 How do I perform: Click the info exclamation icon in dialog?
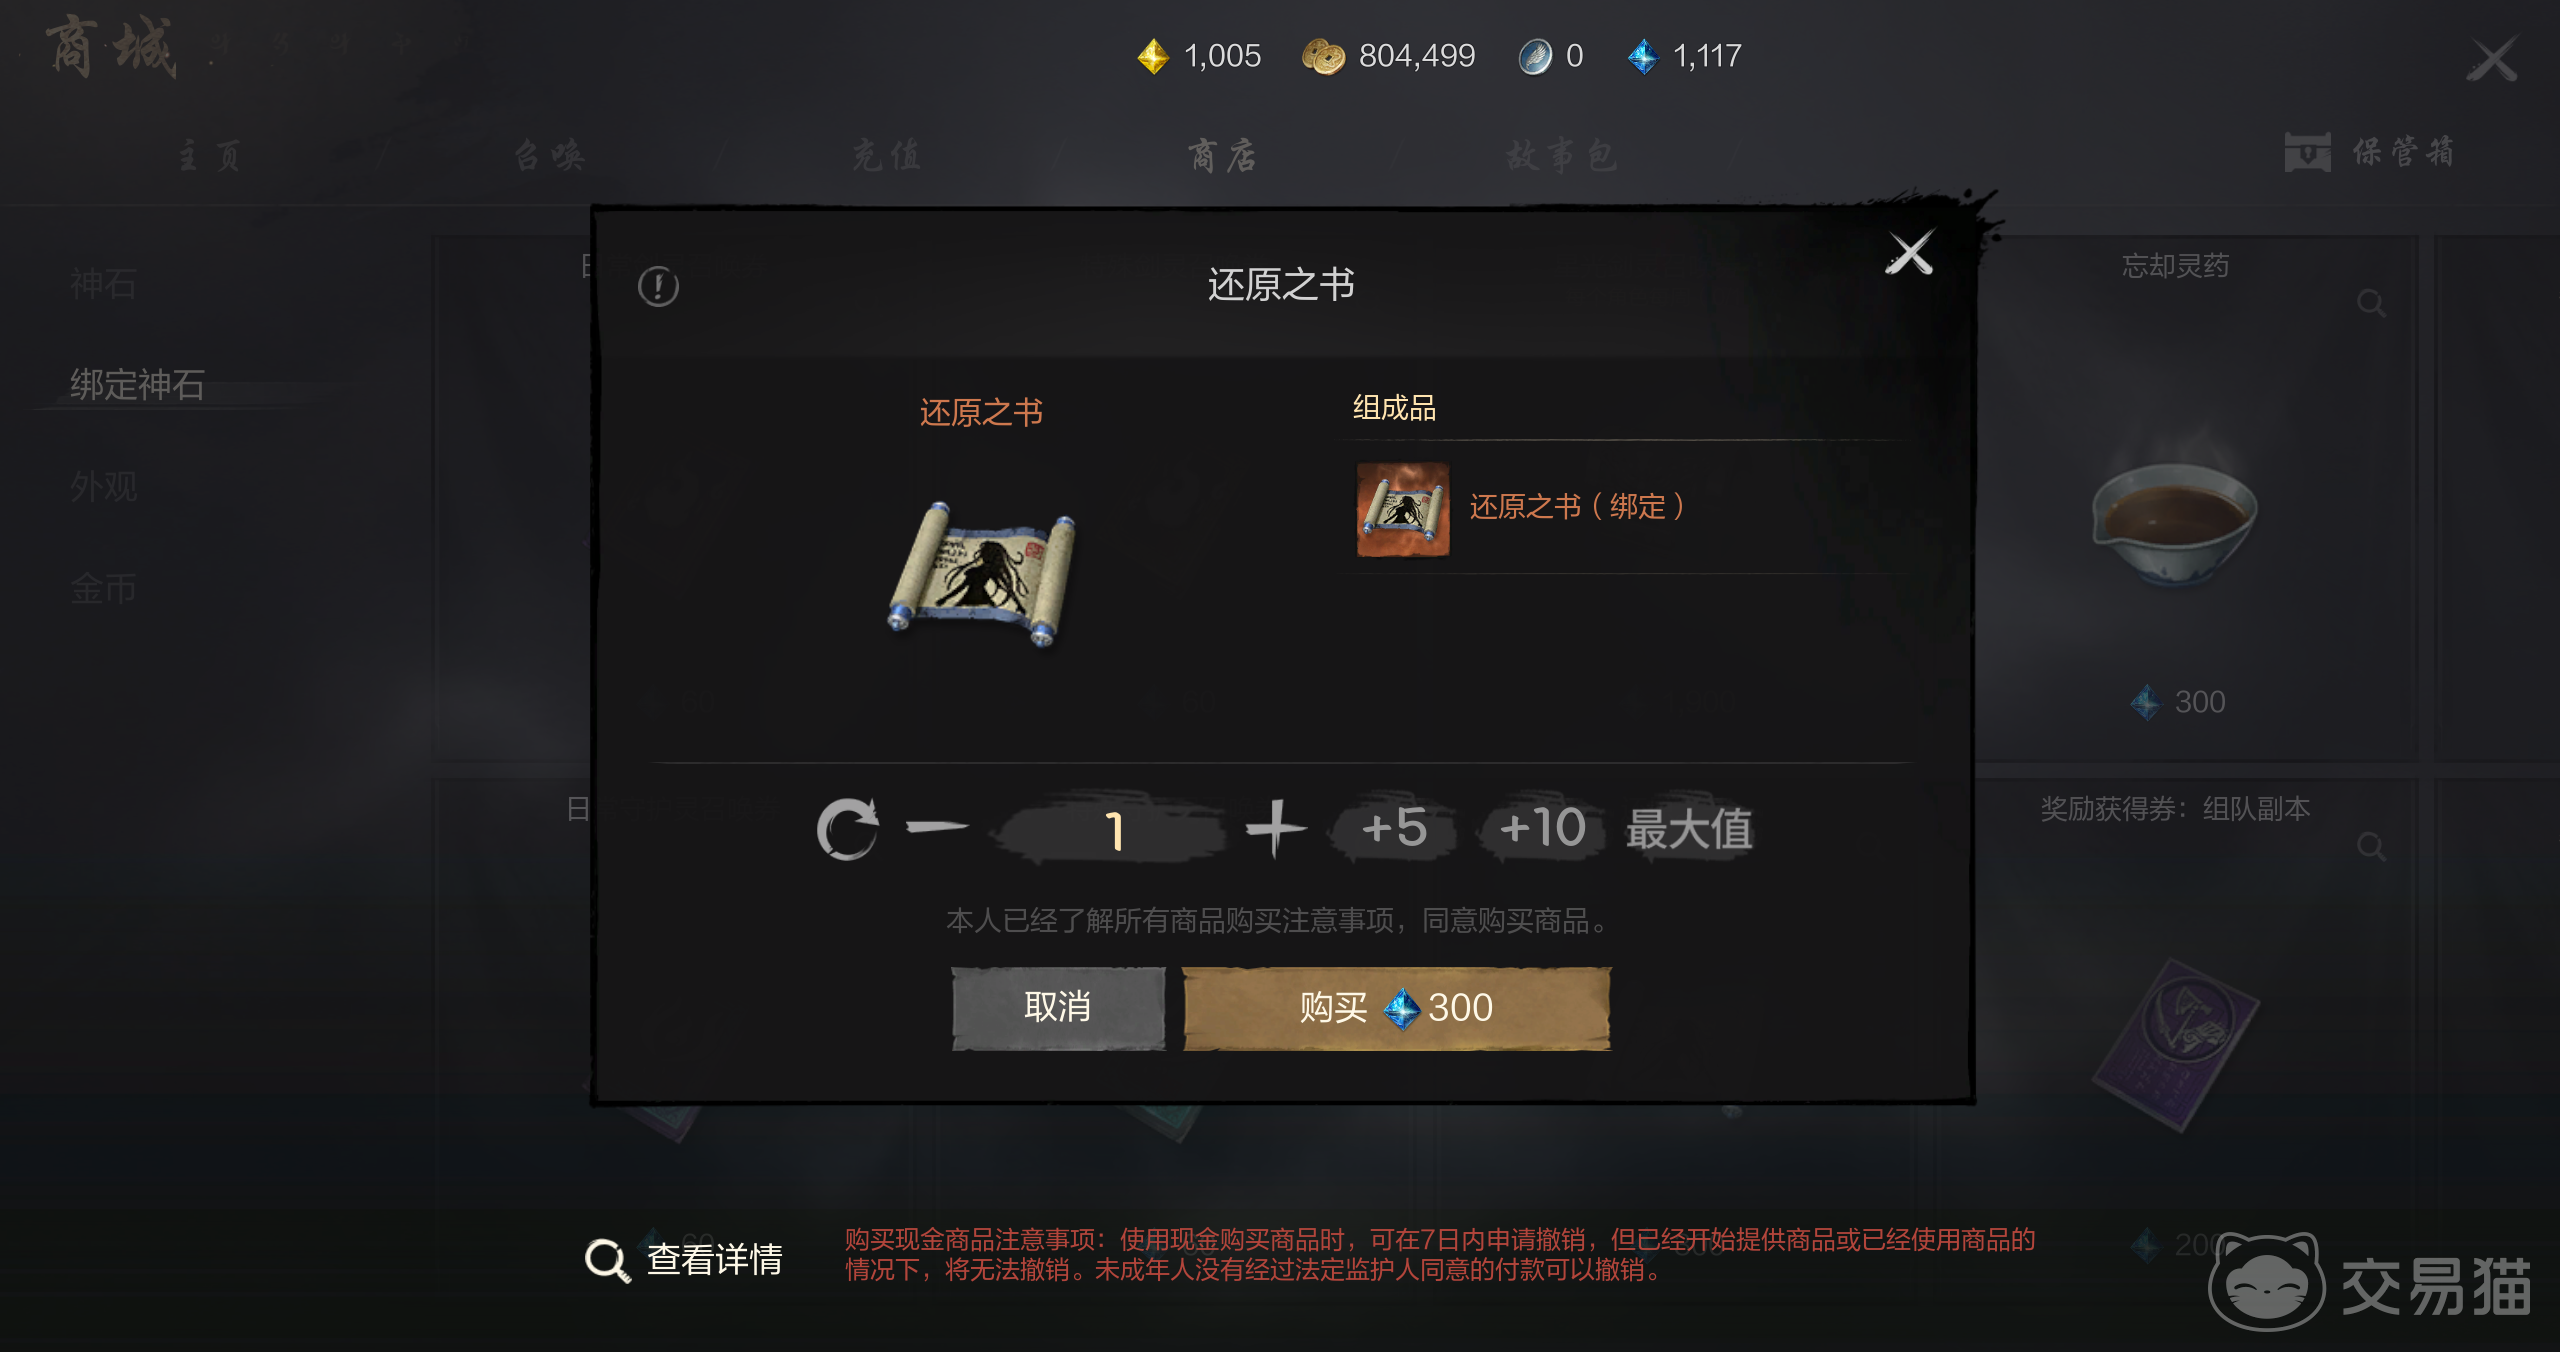coord(658,287)
